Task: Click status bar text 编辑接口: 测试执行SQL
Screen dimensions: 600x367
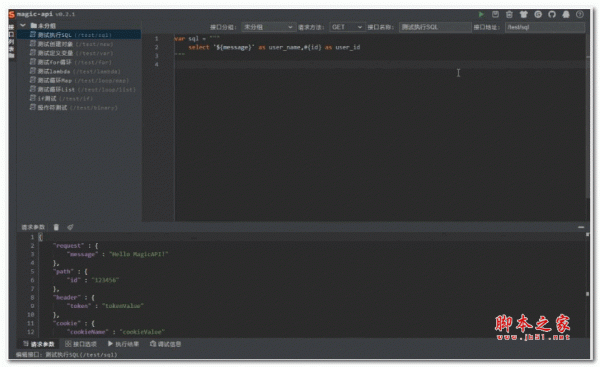Action: (x=67, y=355)
